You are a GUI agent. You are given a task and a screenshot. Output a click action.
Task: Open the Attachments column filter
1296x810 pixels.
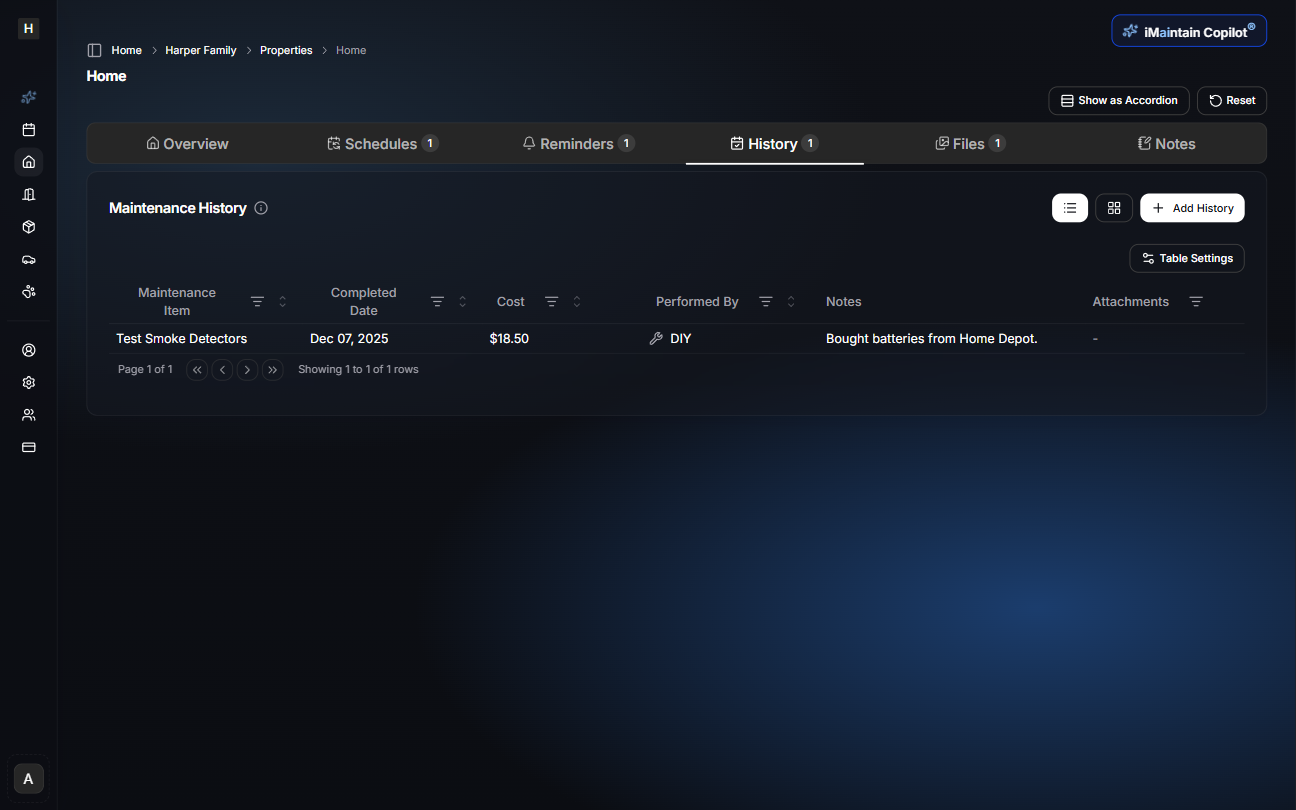[1196, 301]
